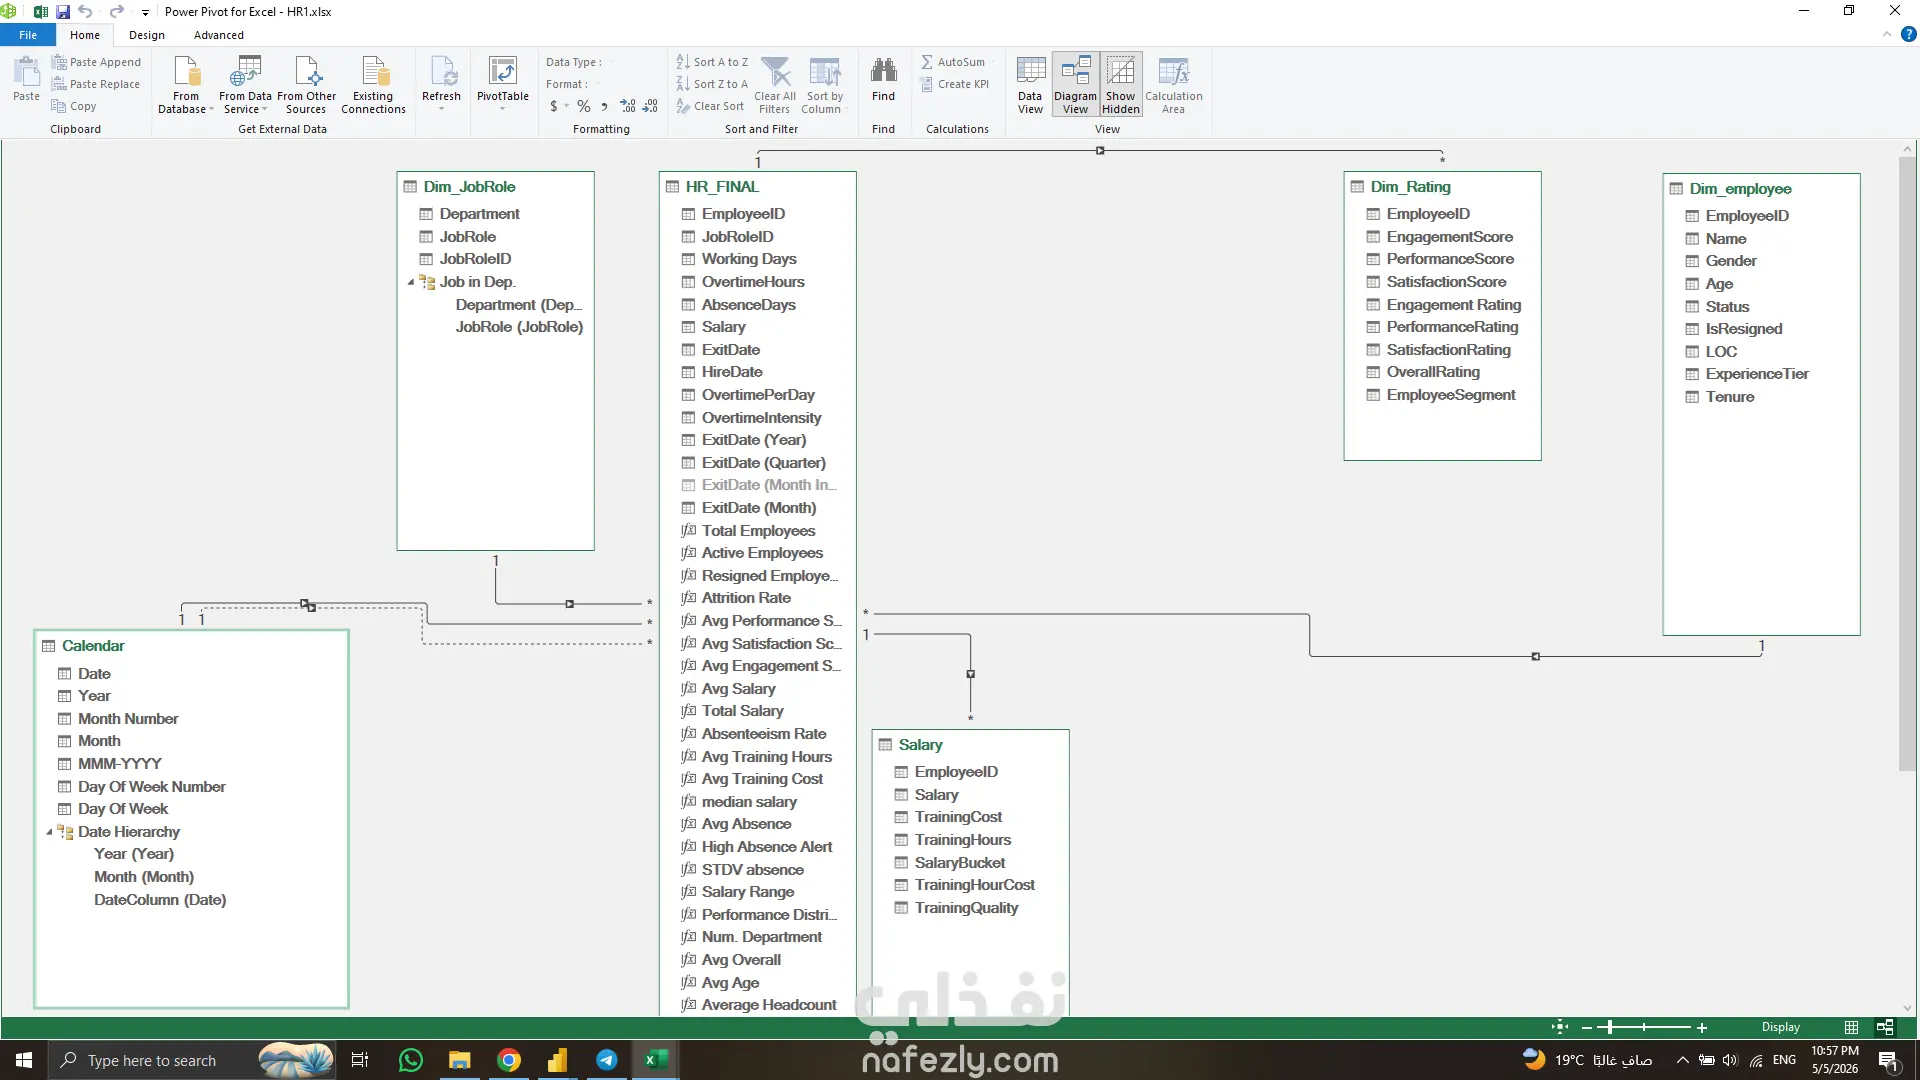This screenshot has height=1080, width=1920.
Task: Zoom out with the minus button
Action: tap(1586, 1027)
